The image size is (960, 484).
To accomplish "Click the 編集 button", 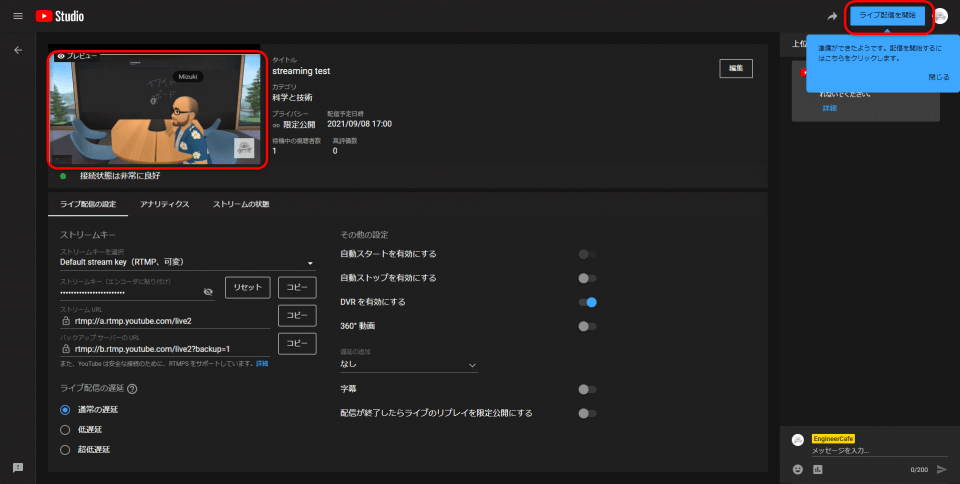I will coord(735,68).
